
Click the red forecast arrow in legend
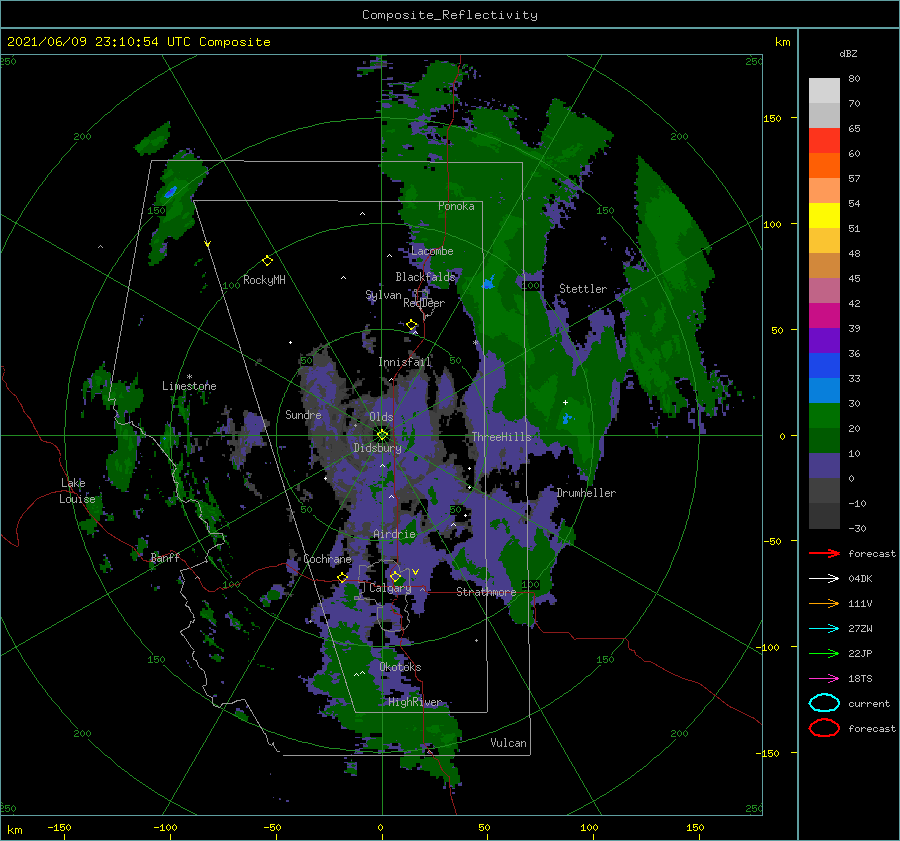824,553
